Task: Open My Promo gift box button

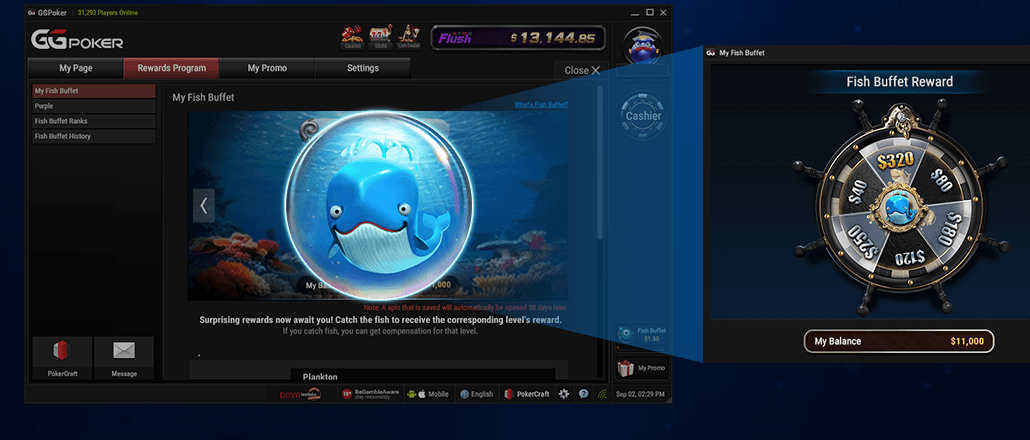Action: 642,368
